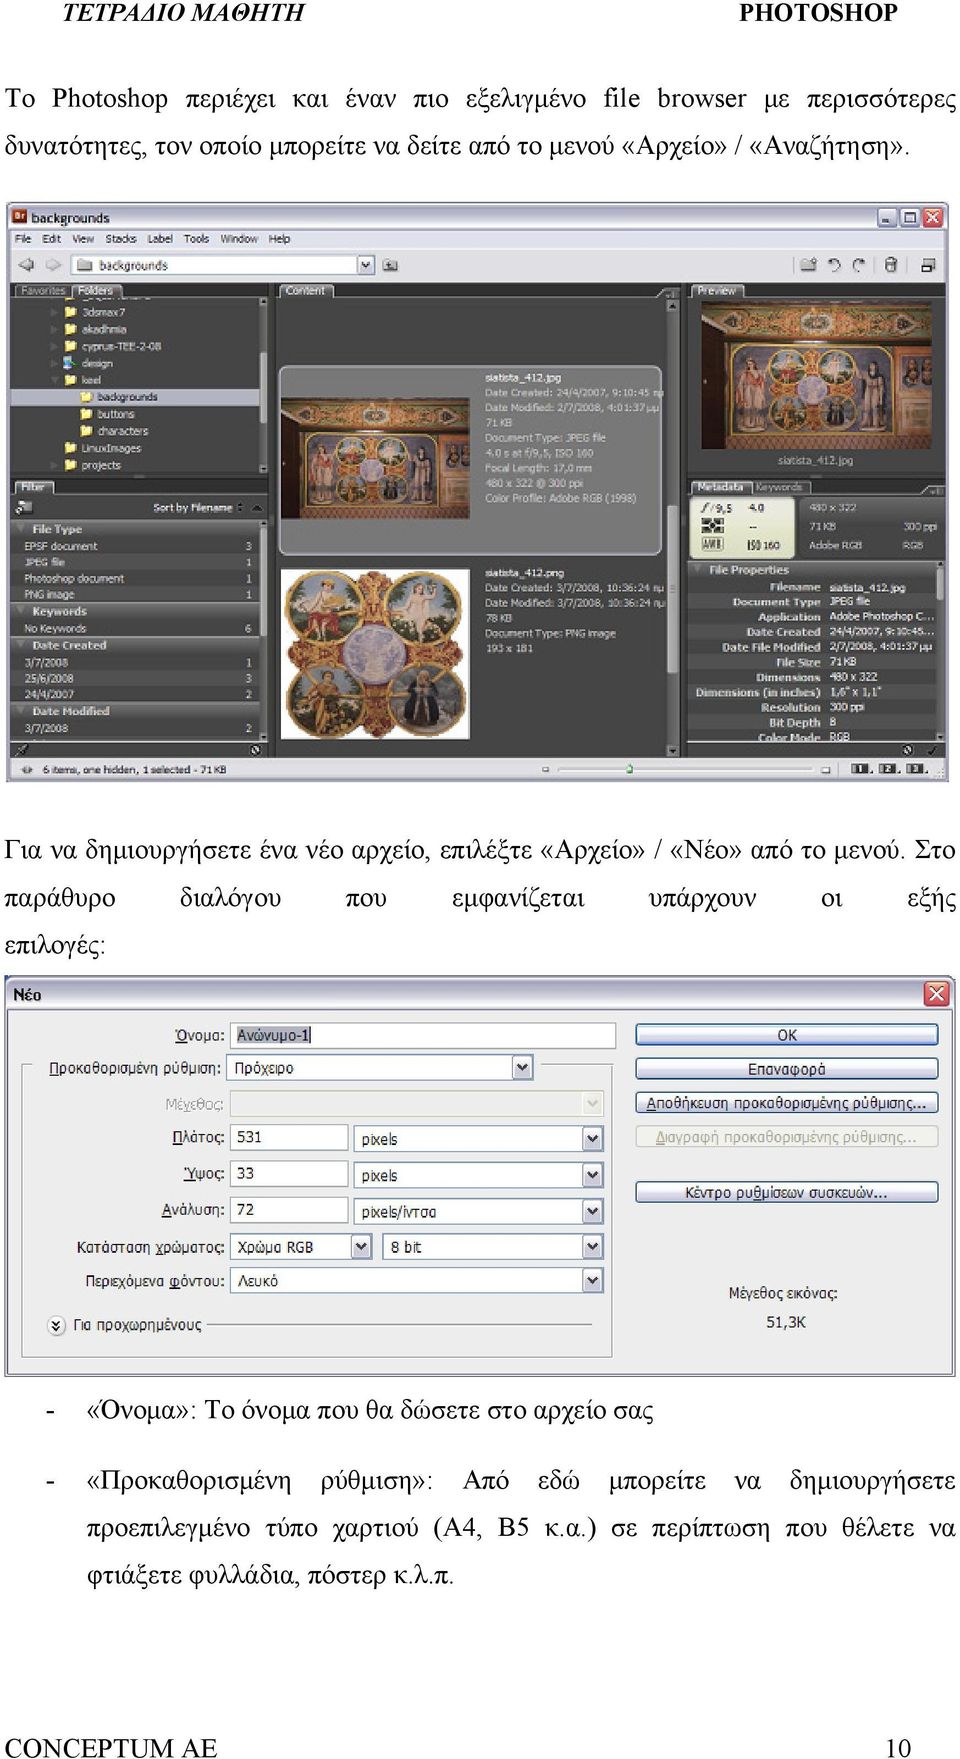
Task: Switch to workspace layout 1 button
Action: point(860,769)
